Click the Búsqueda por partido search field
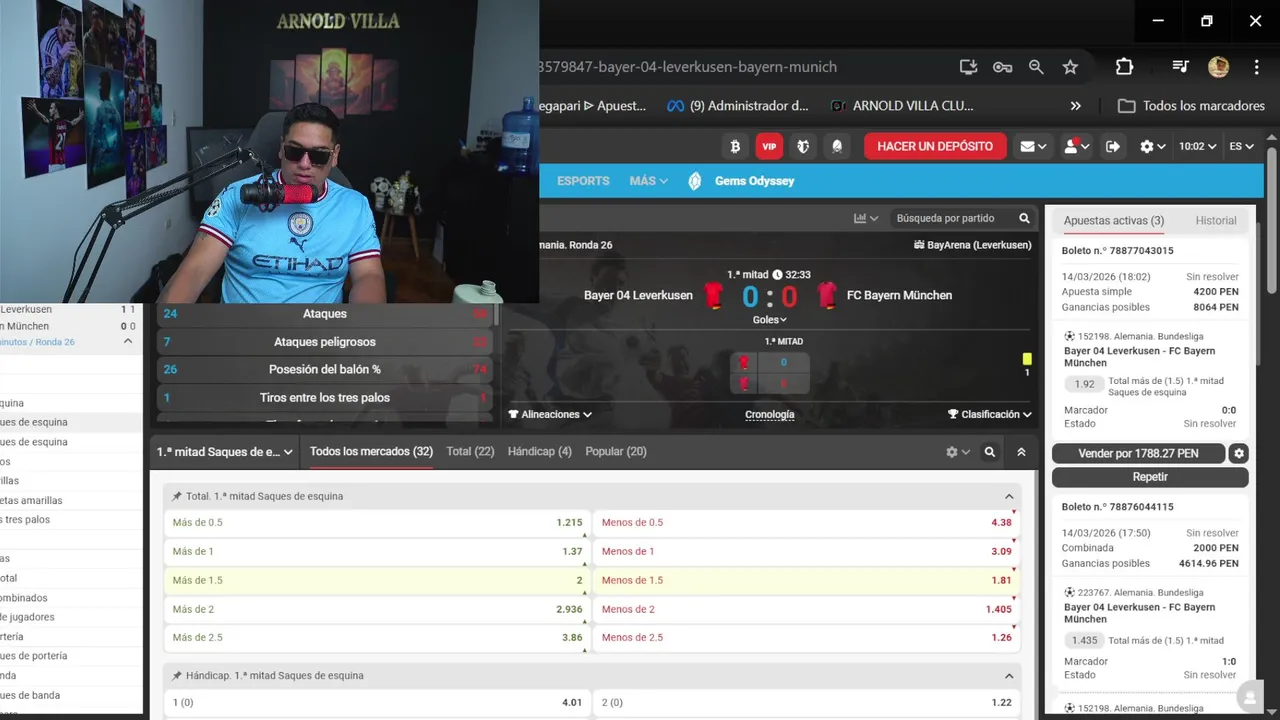 point(950,218)
